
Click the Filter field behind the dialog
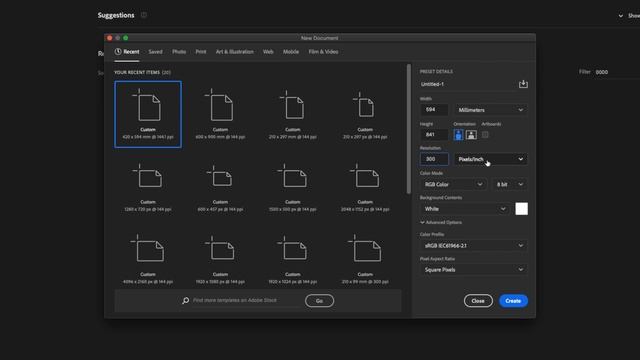point(616,72)
